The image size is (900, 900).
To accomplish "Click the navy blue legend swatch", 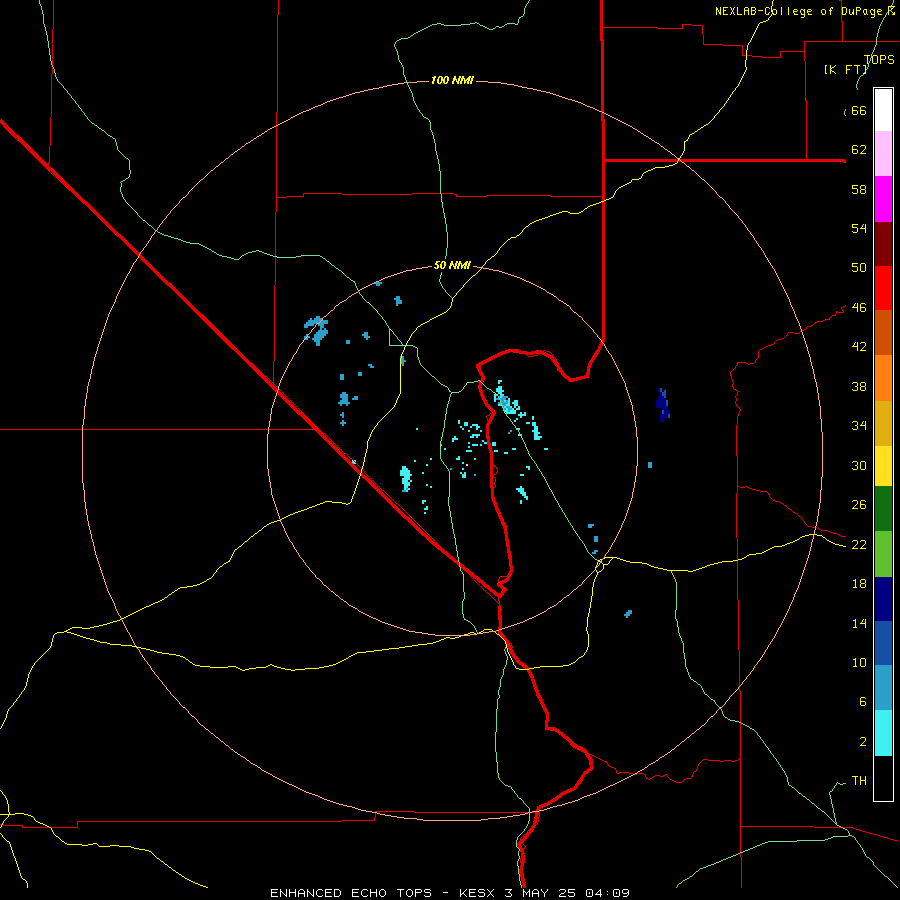I will pyautogui.click(x=883, y=599).
